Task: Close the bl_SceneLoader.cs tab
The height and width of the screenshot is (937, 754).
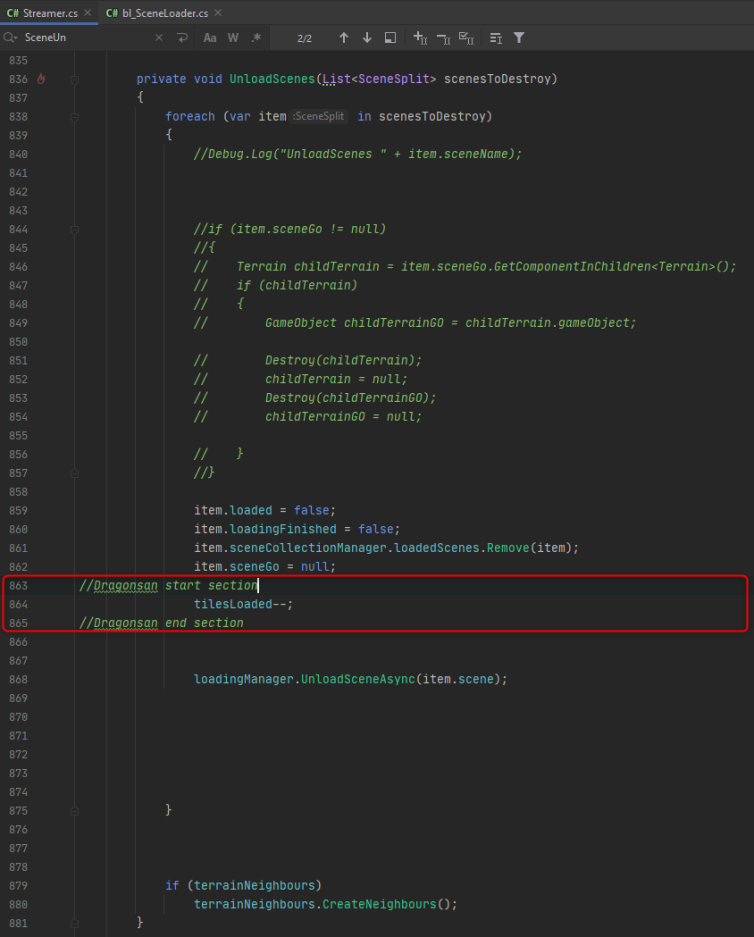Action: click(x=218, y=13)
